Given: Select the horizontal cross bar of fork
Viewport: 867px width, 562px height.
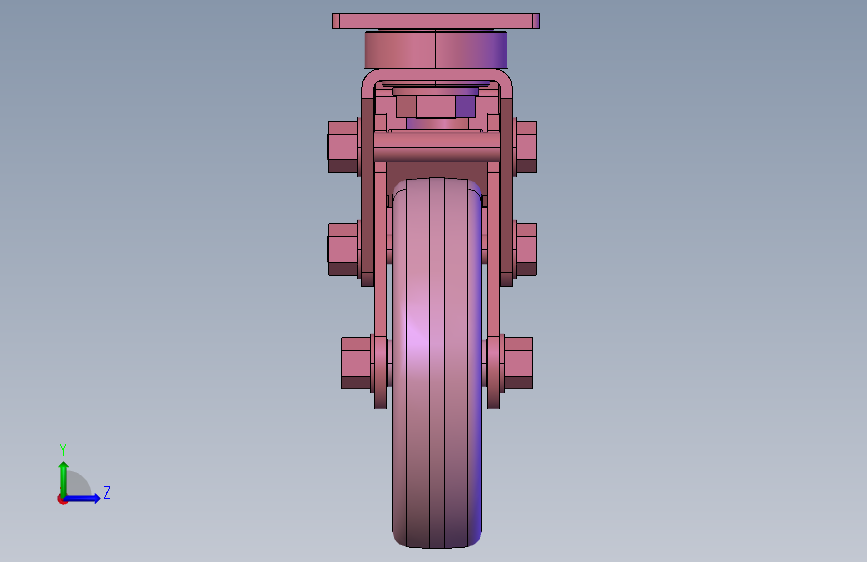Looking at the screenshot, I should click(x=437, y=147).
